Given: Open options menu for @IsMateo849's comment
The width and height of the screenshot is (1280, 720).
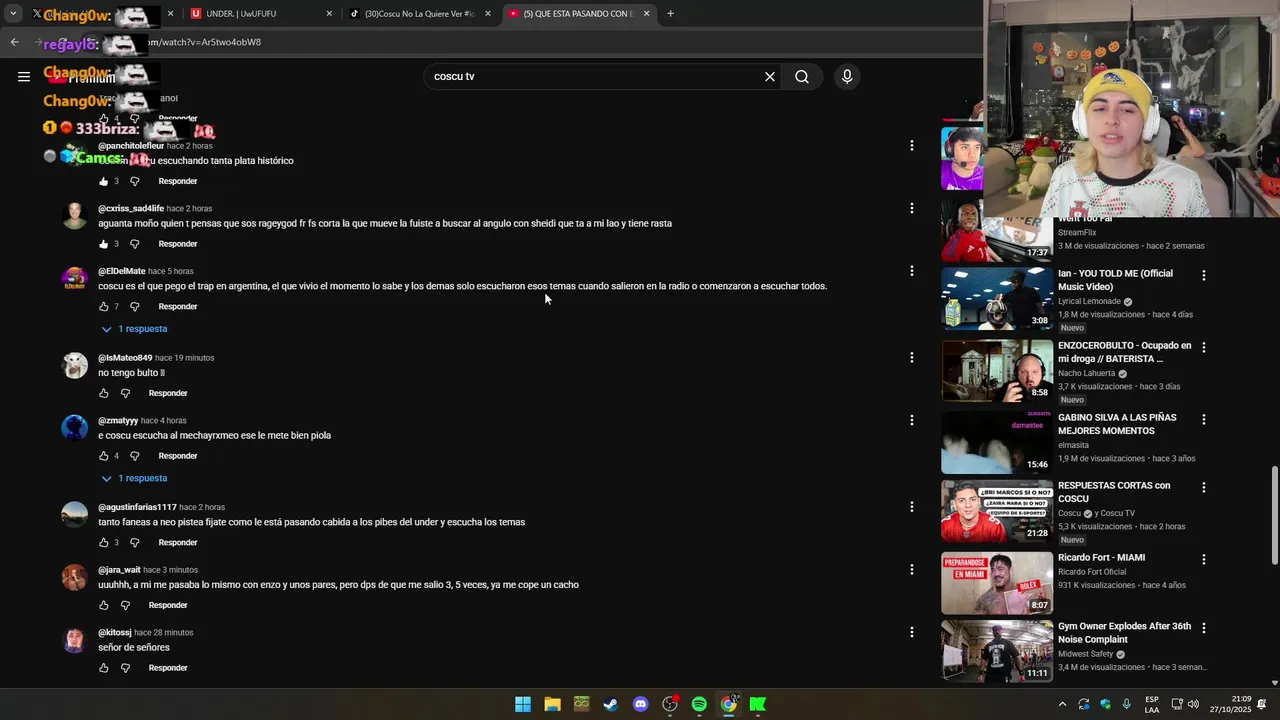Looking at the screenshot, I should [911, 357].
